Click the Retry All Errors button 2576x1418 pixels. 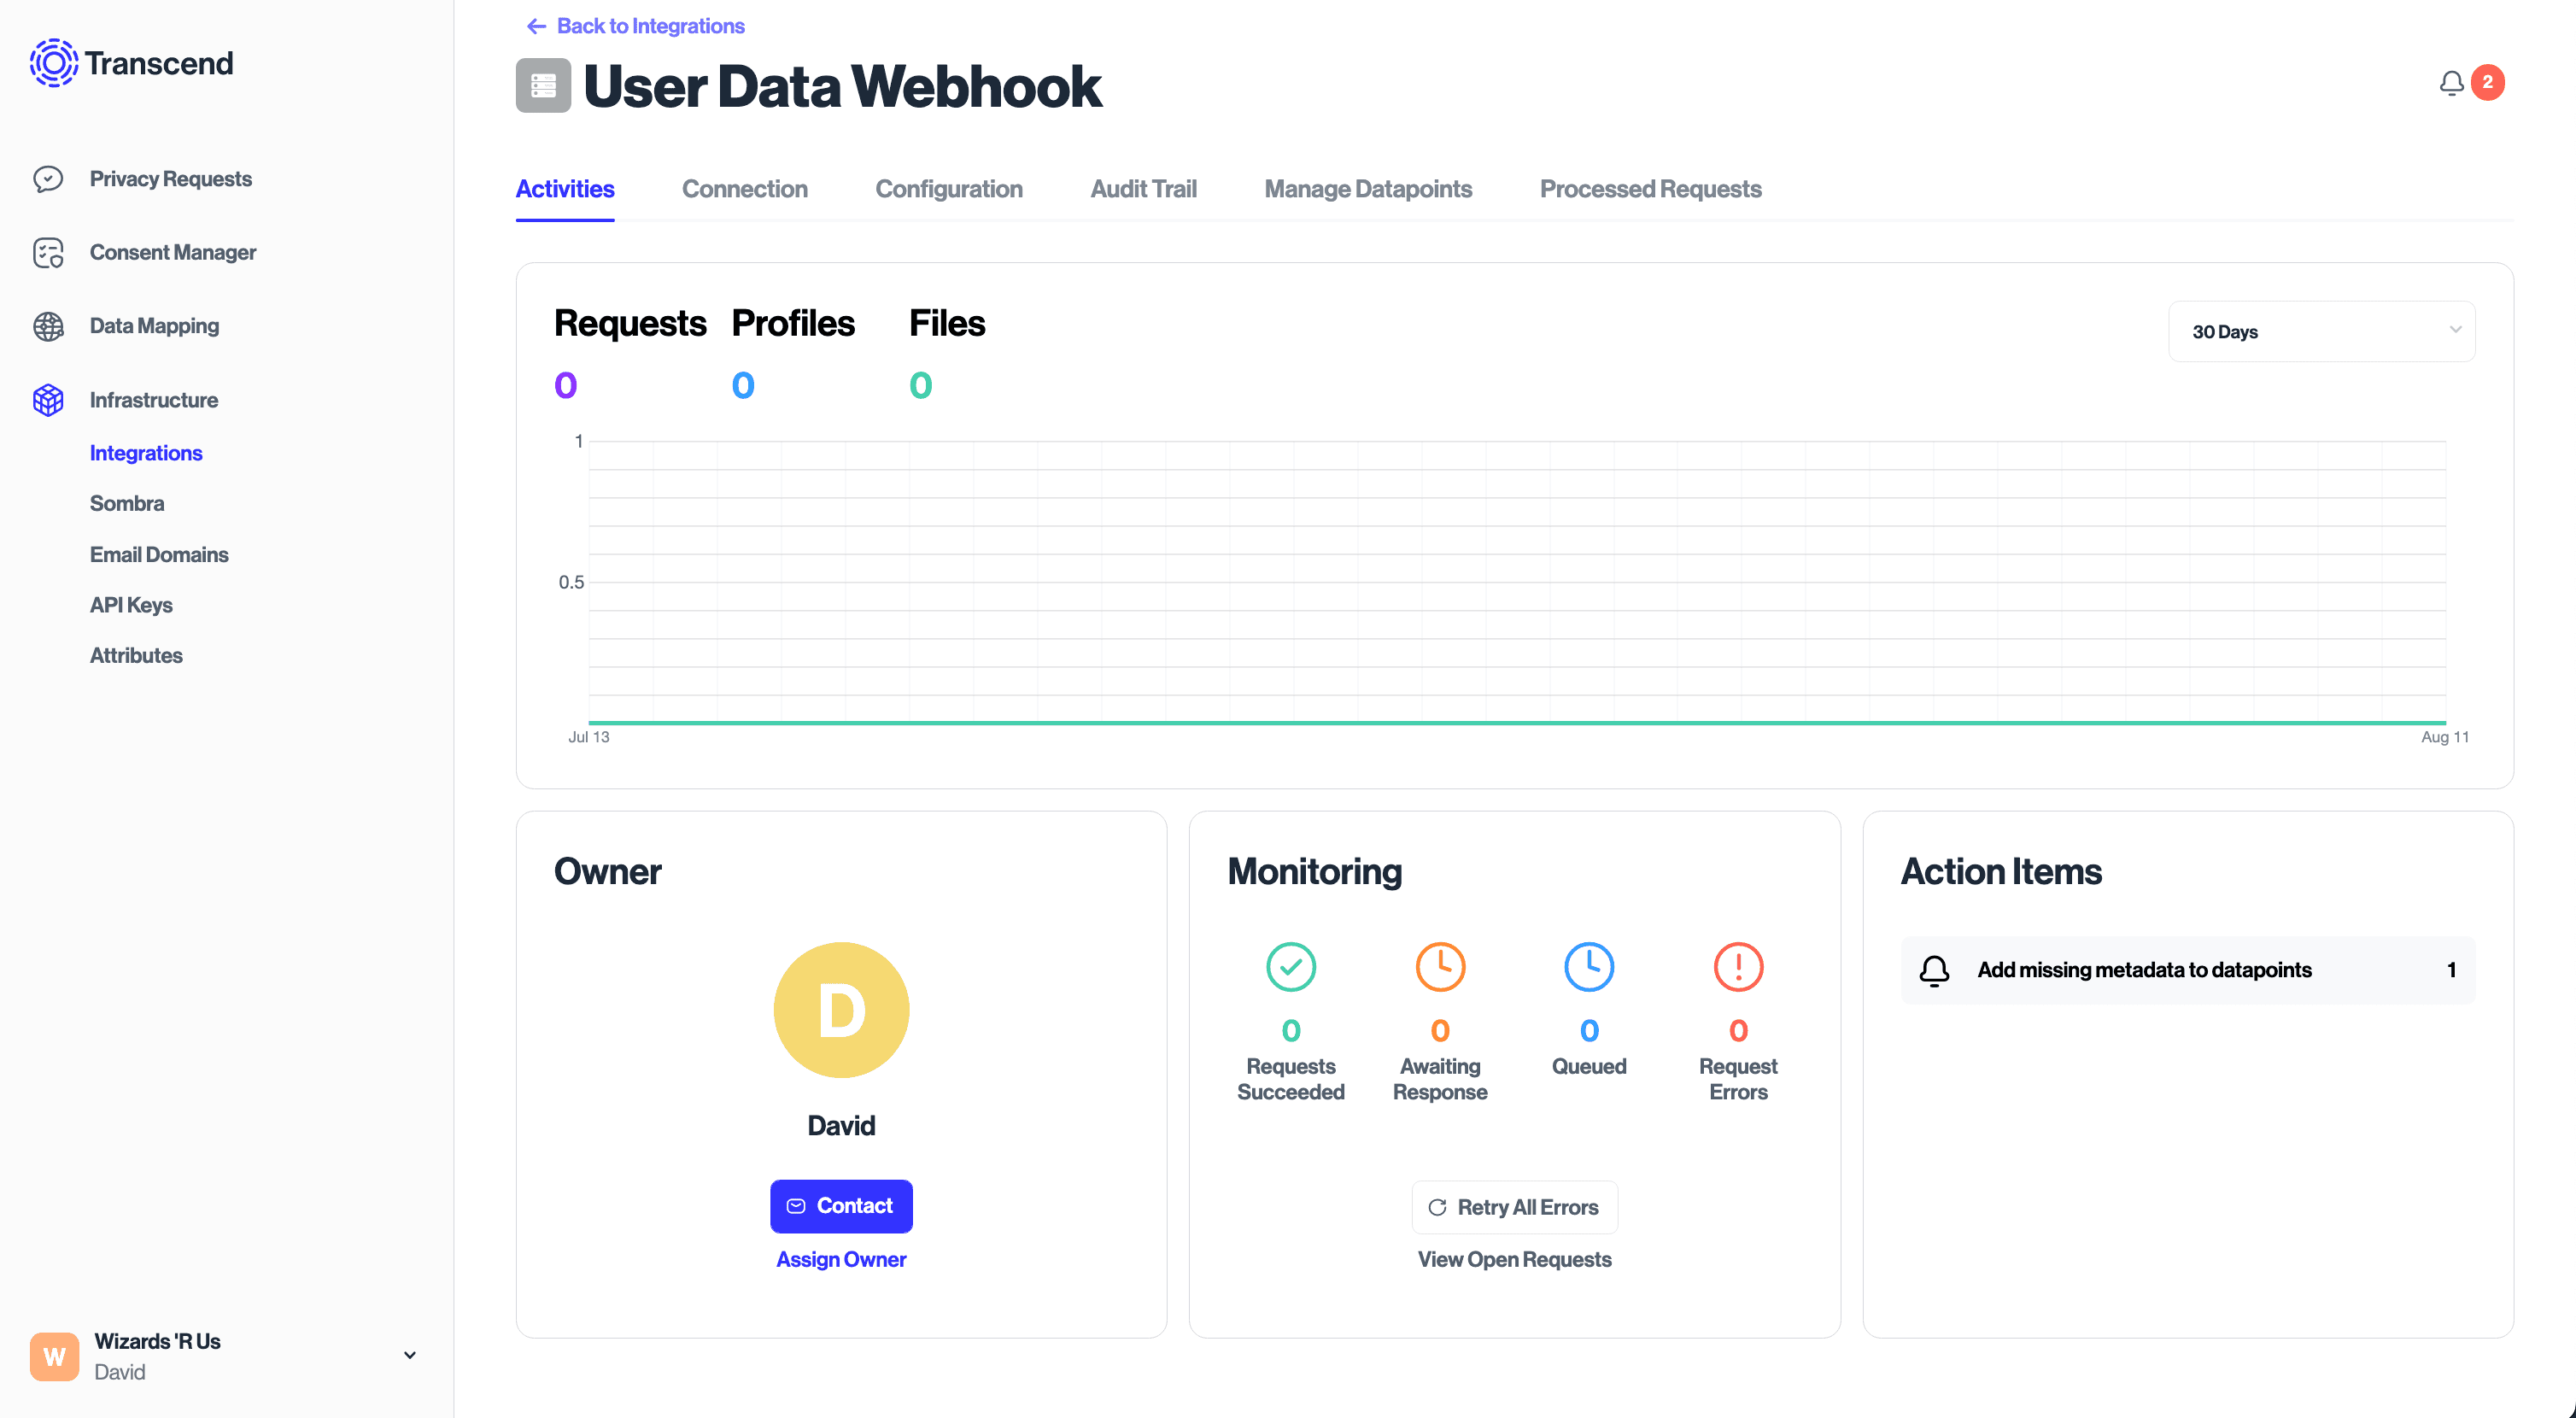point(1513,1207)
